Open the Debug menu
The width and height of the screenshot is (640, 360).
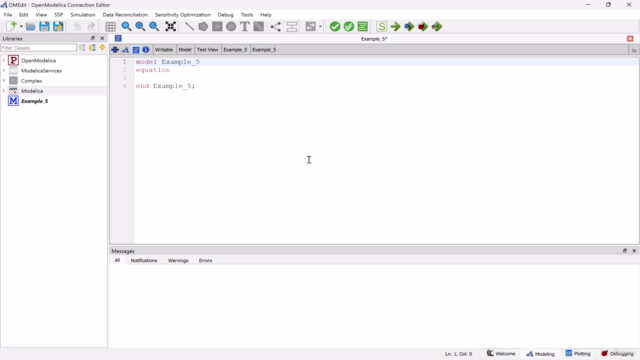(225, 15)
